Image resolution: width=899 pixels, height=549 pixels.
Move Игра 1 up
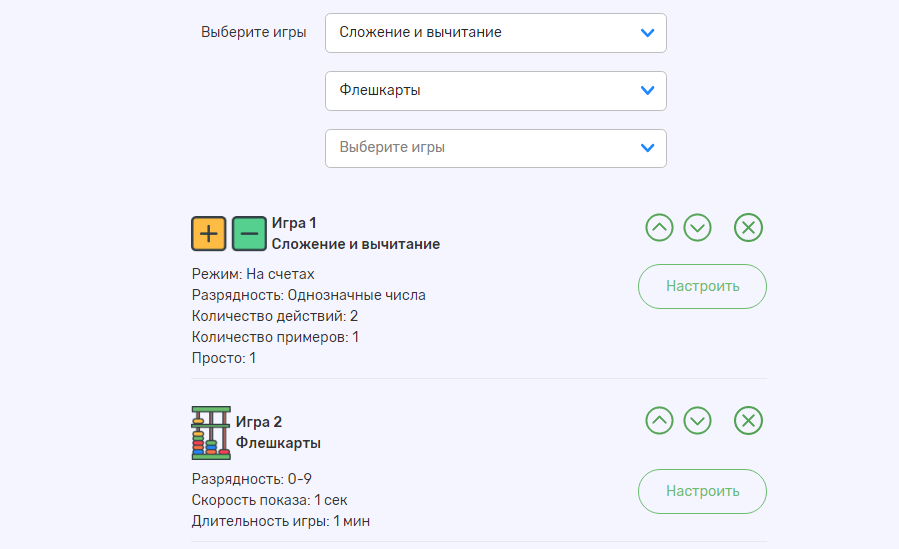[659, 228]
